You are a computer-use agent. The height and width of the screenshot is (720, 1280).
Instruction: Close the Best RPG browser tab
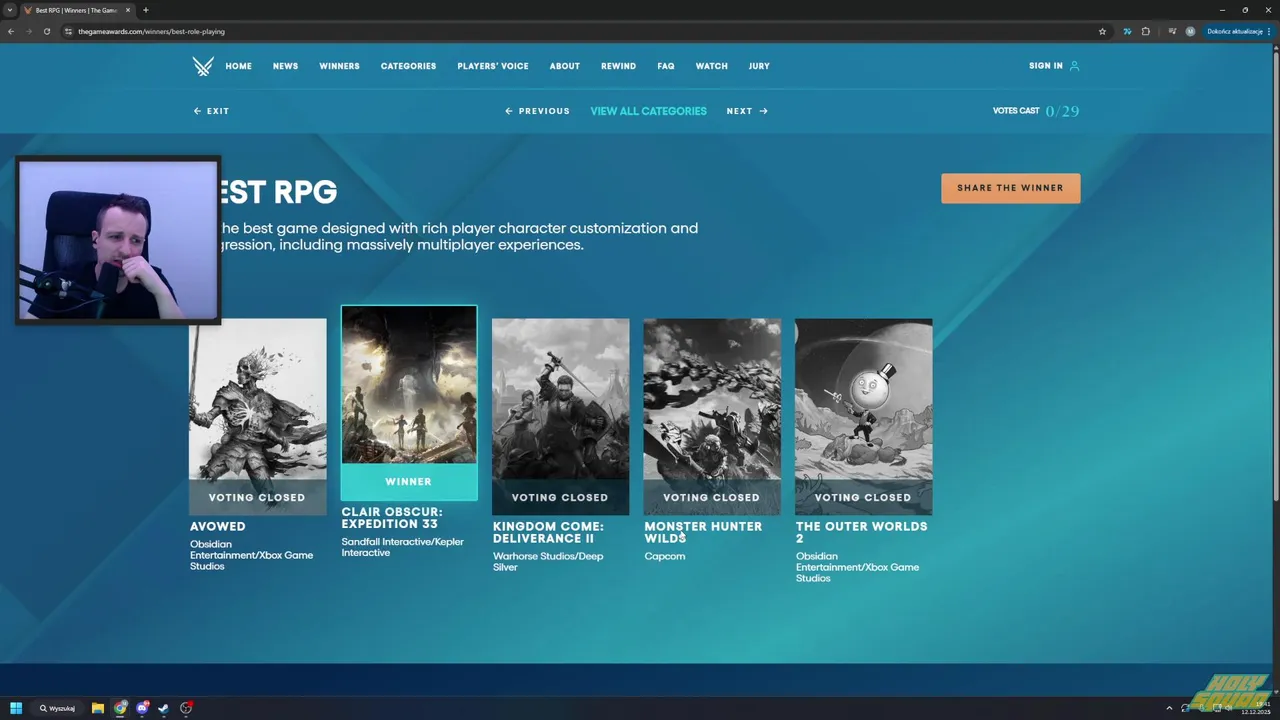[x=128, y=10]
